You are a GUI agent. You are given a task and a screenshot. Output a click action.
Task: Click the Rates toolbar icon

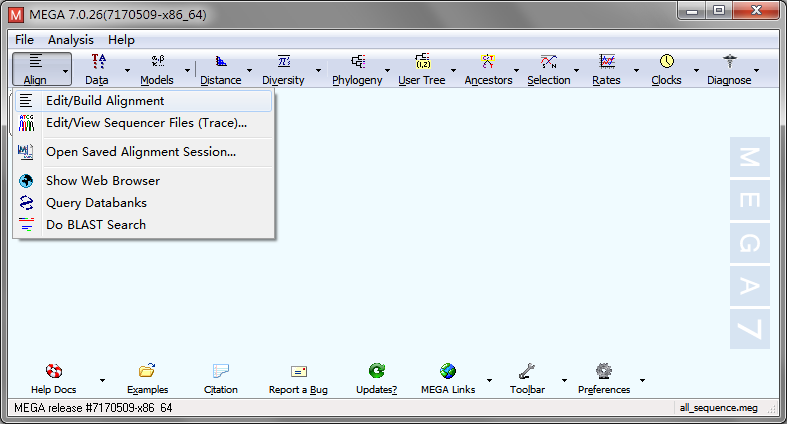coord(607,62)
